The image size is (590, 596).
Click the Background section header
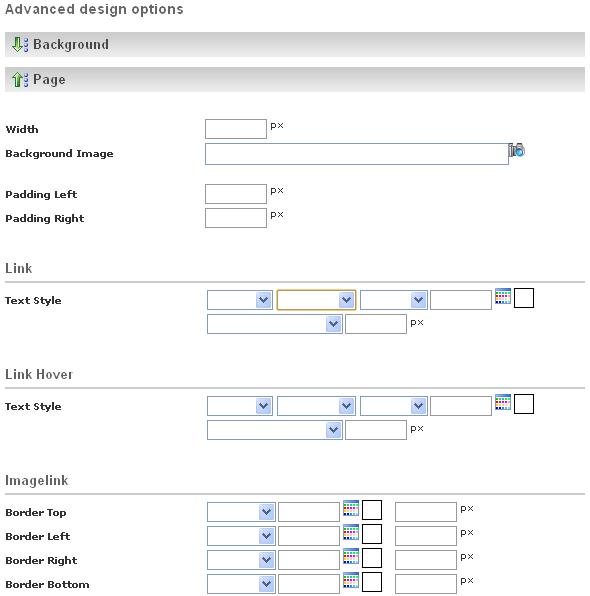[x=295, y=44]
